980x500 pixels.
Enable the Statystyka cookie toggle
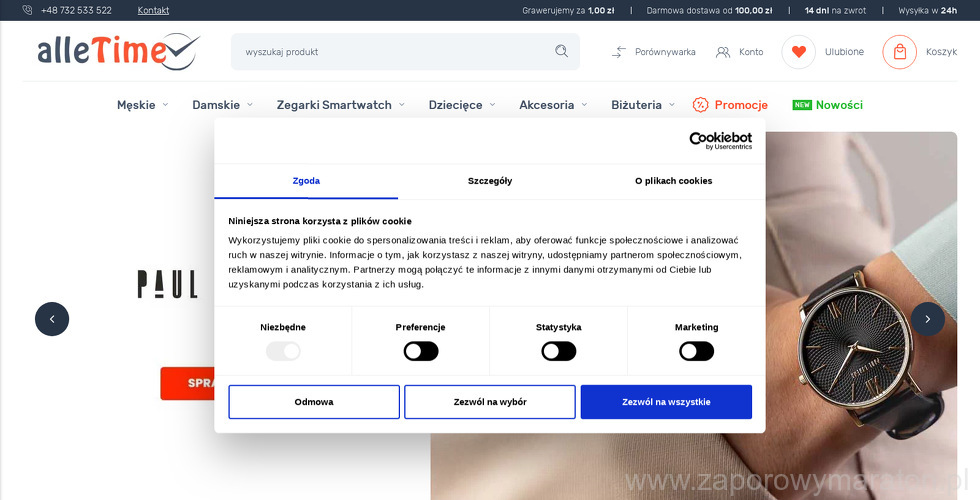(x=558, y=351)
